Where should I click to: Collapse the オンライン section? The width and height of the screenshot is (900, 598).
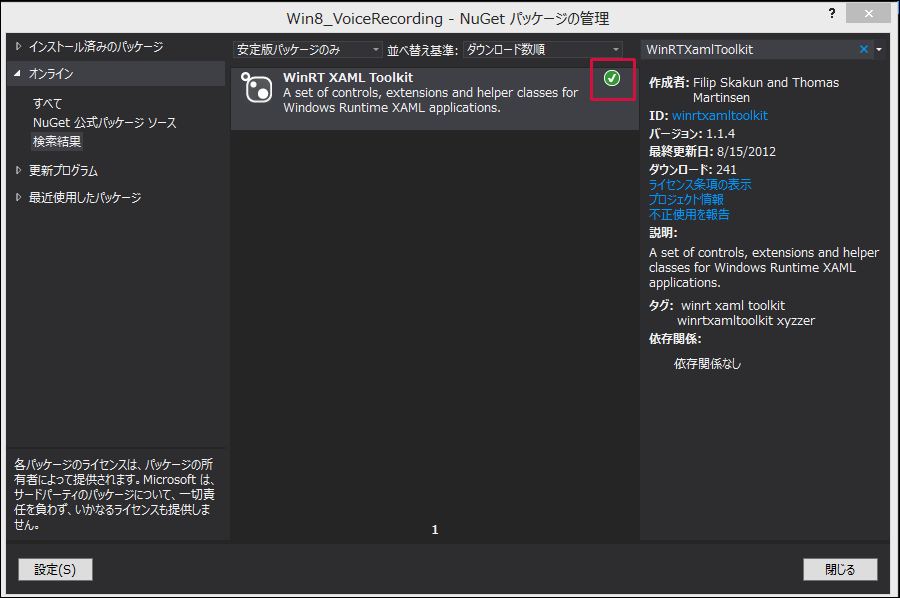click(18, 73)
